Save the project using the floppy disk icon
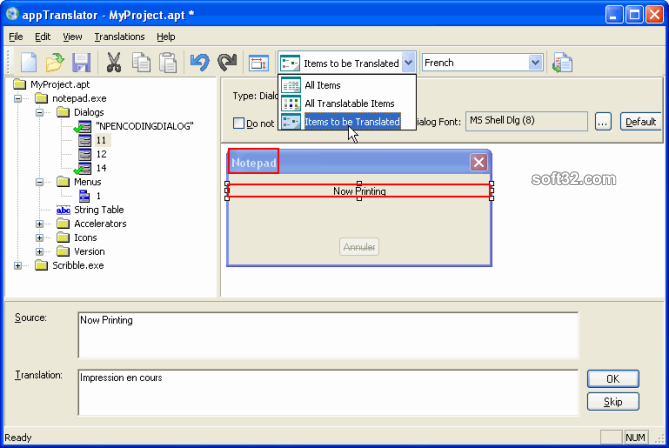 pyautogui.click(x=81, y=63)
